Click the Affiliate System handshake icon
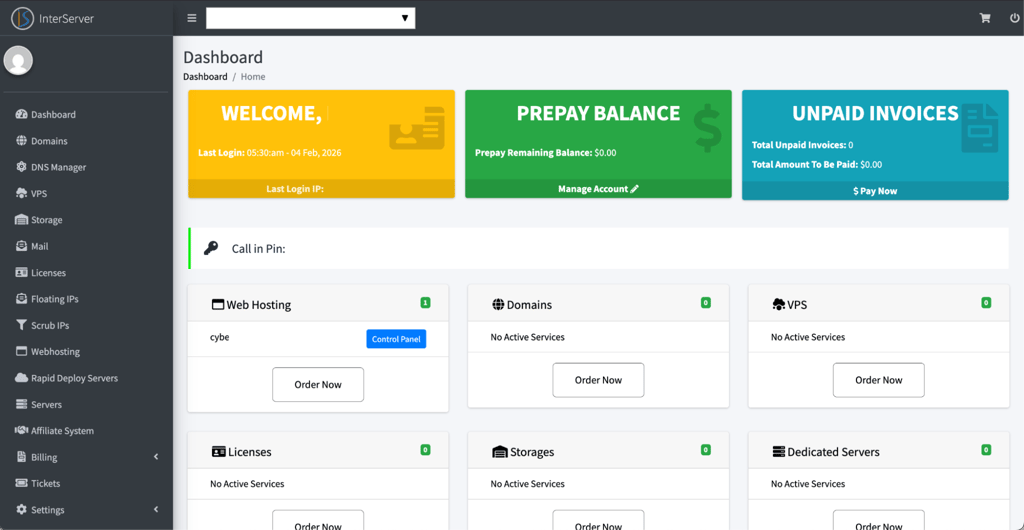Screen dimensions: 1024x530 (21, 431)
